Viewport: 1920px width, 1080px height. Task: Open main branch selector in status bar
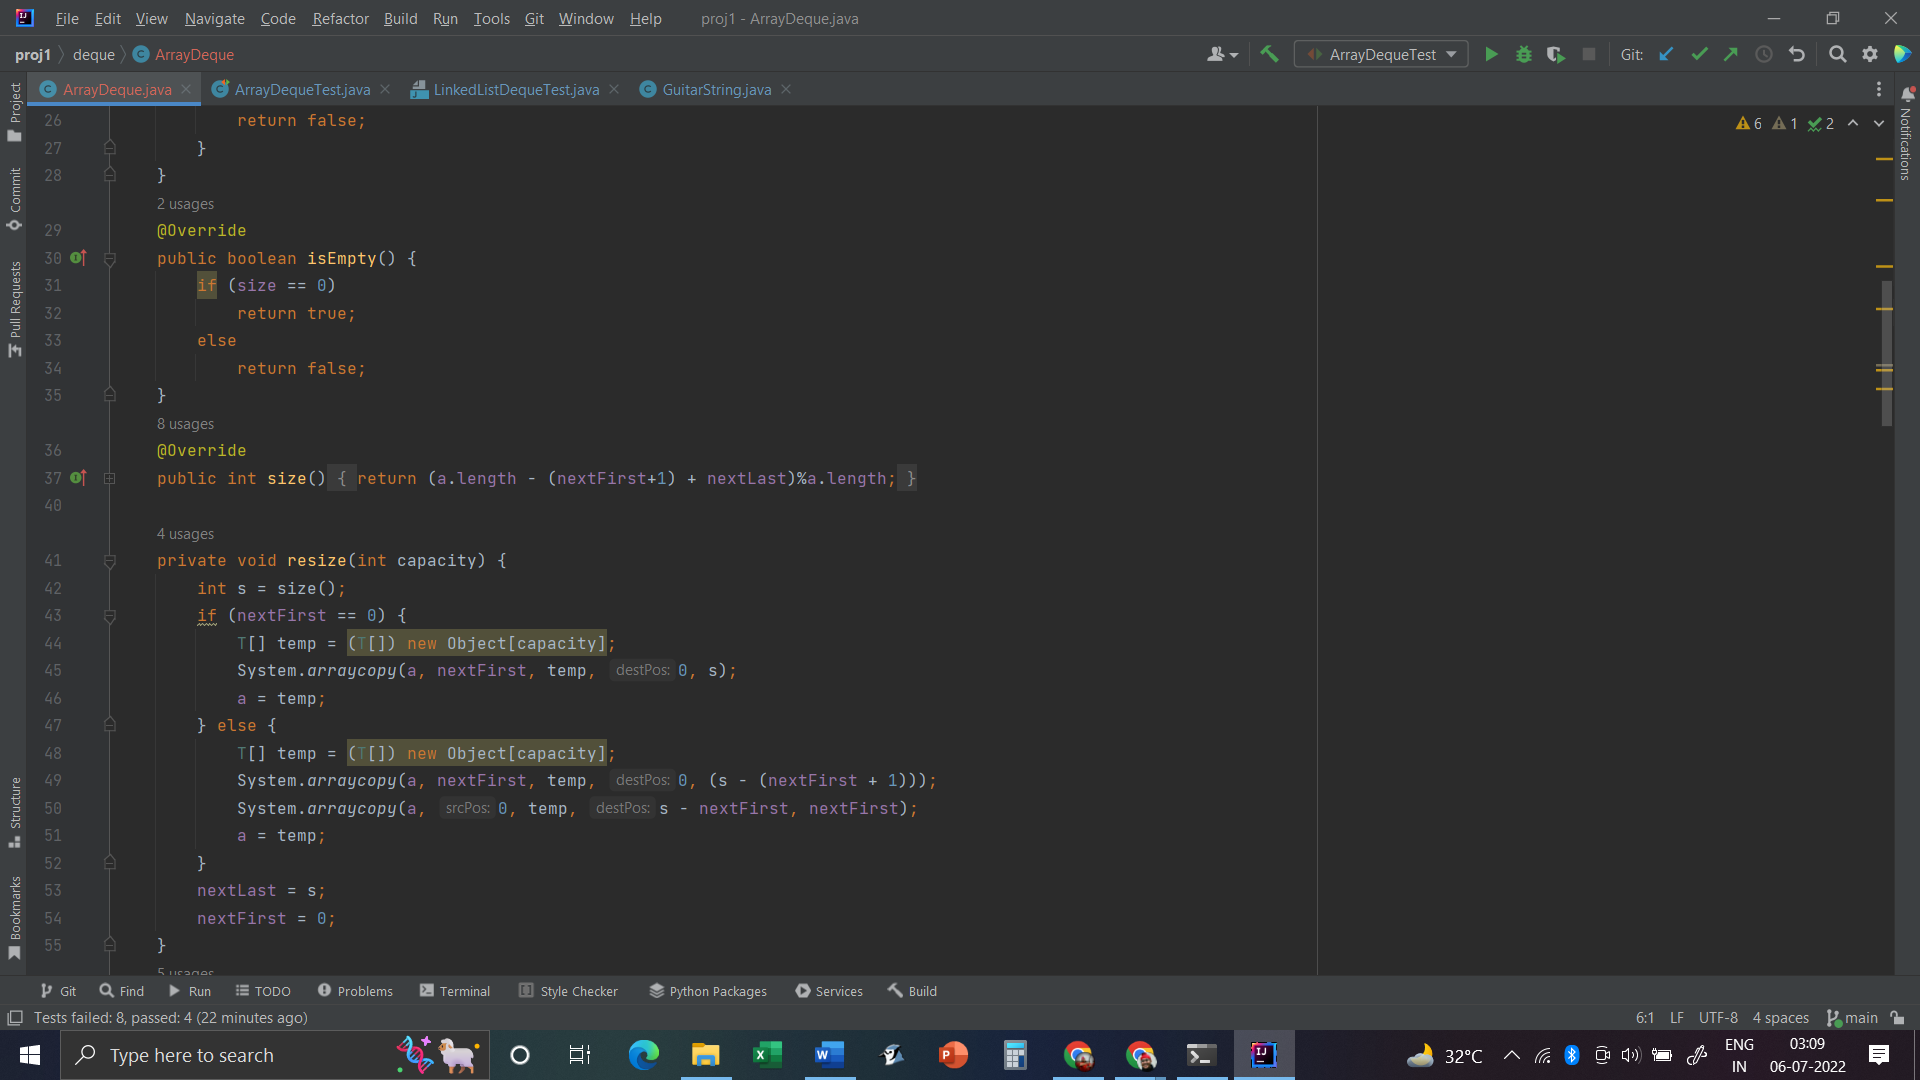1852,1018
